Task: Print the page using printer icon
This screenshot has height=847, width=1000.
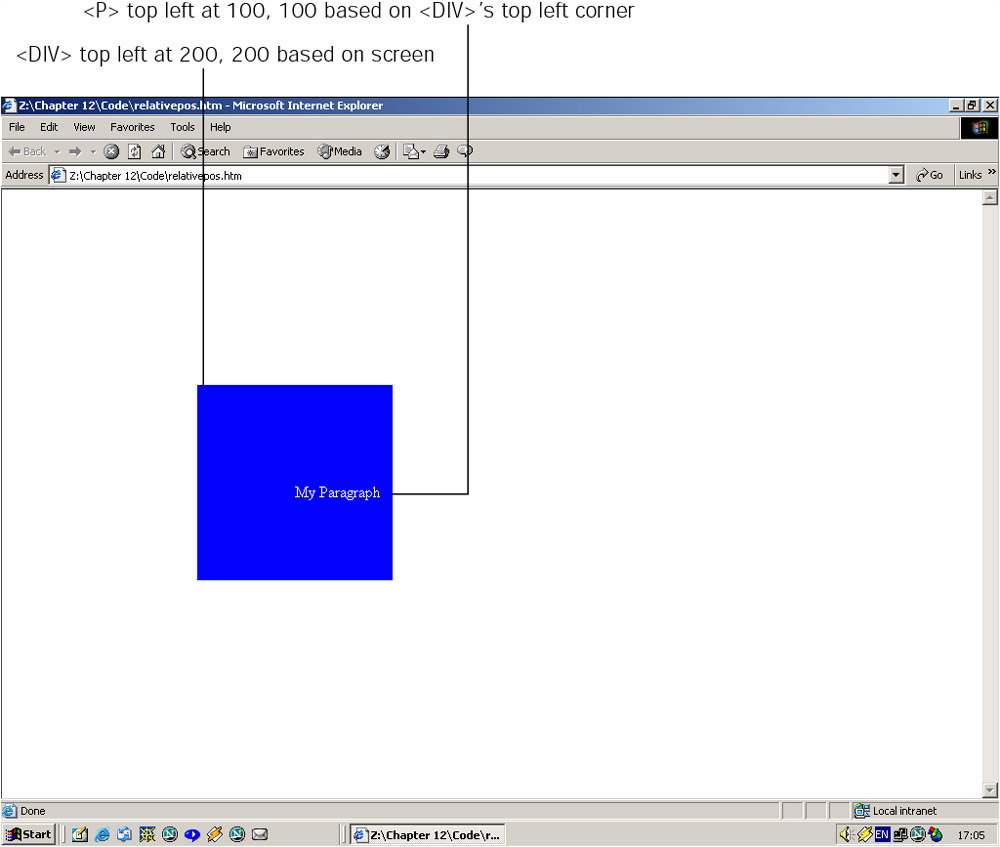Action: (441, 152)
